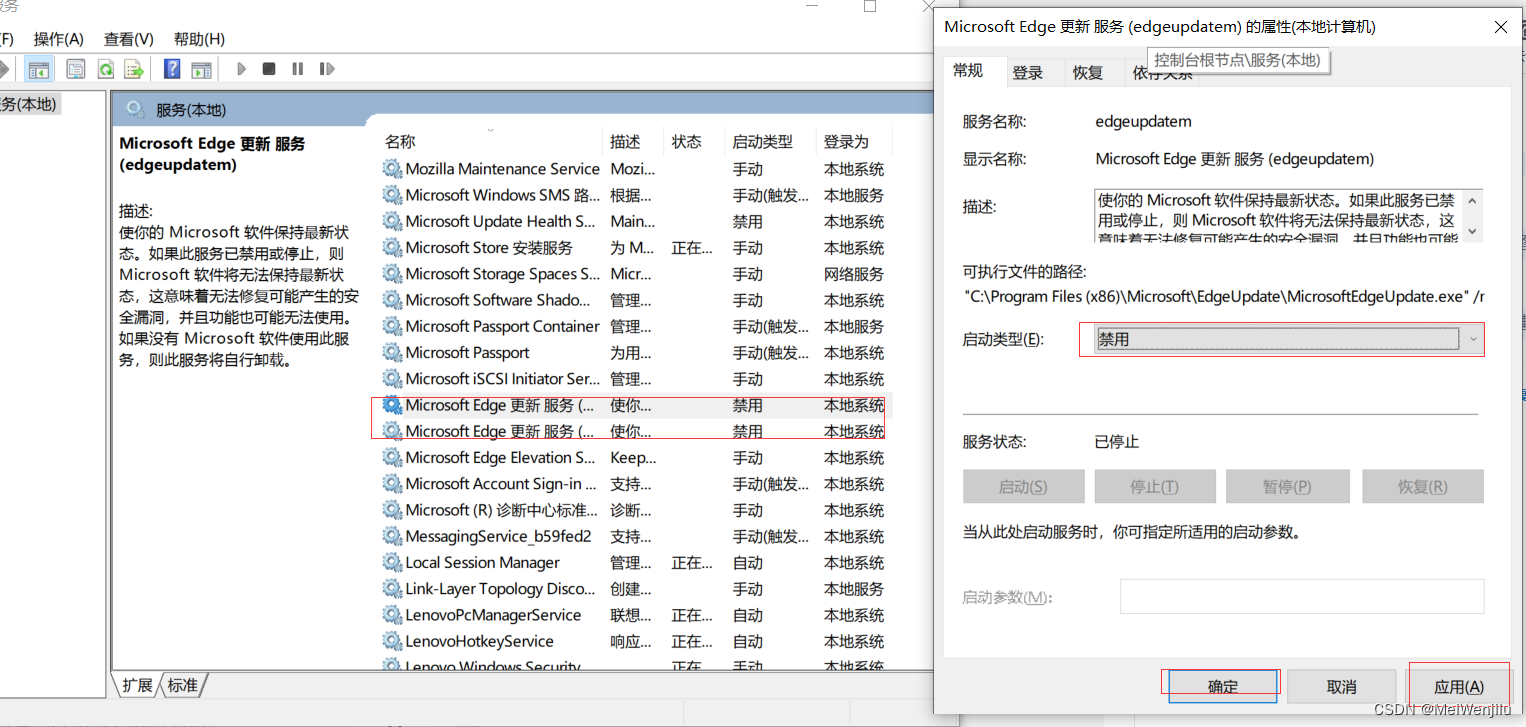This screenshot has height=727, width=1526.
Task: Open the 查看(V) menu
Action: [x=129, y=39]
